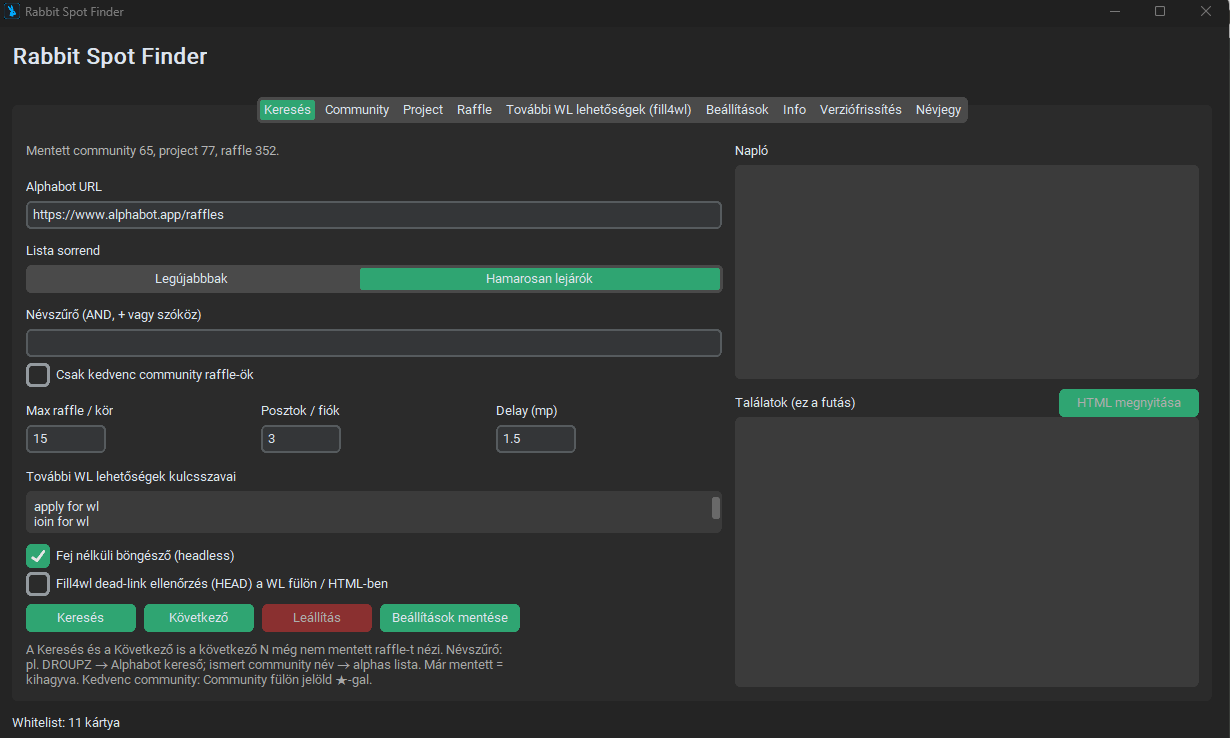Click the Posztok / fiók field
The image size is (1230, 738).
click(x=301, y=439)
